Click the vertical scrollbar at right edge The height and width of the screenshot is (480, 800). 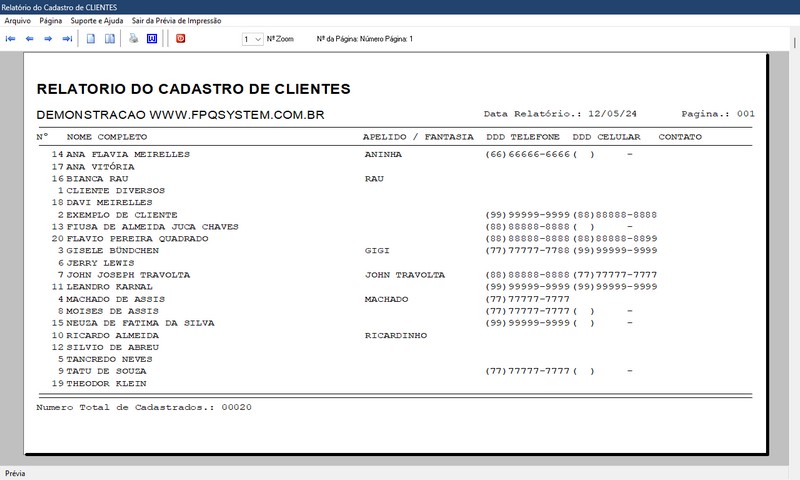[x=794, y=43]
